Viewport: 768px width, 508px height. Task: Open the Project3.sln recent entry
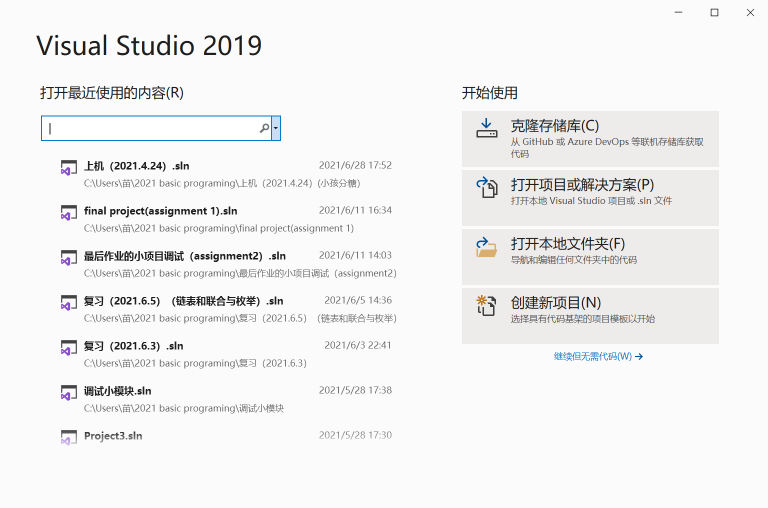point(113,436)
